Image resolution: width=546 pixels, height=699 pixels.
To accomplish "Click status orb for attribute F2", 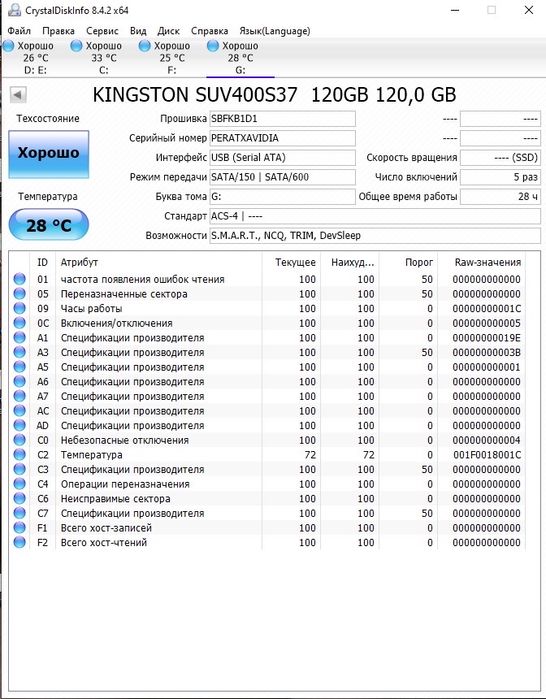I will point(20,543).
